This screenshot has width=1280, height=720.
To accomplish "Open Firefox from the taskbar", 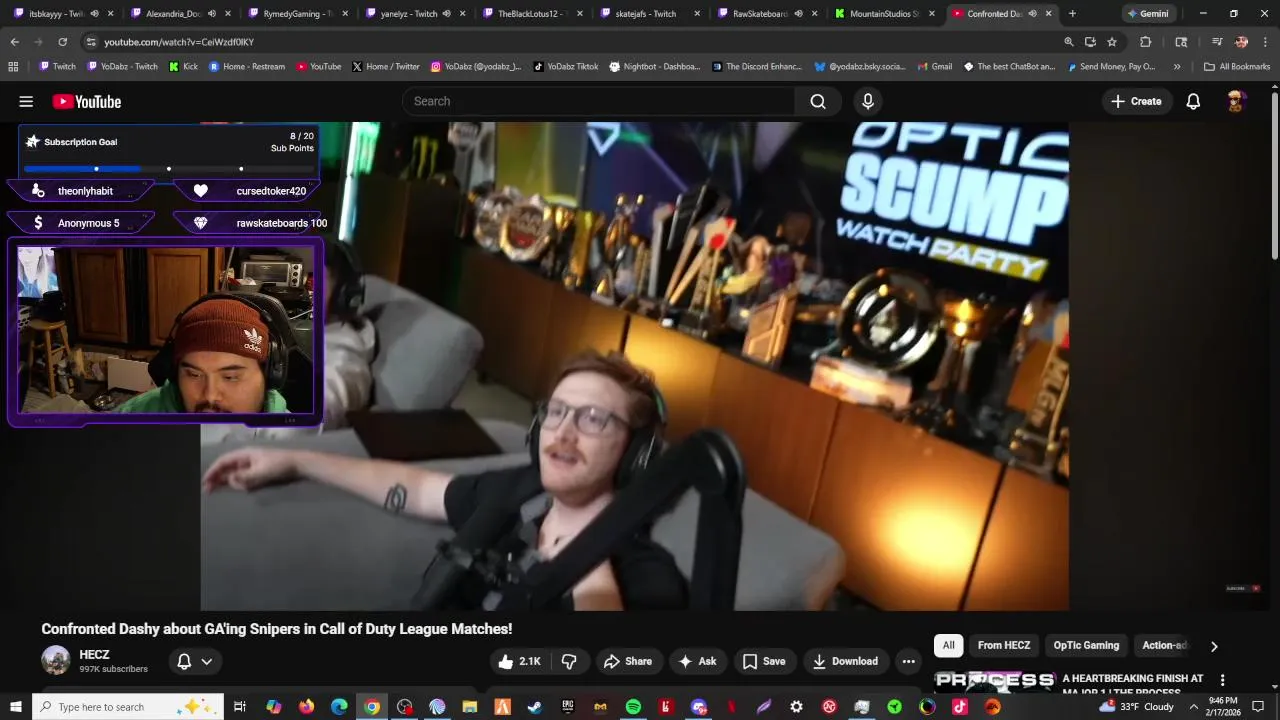I will coord(306,707).
